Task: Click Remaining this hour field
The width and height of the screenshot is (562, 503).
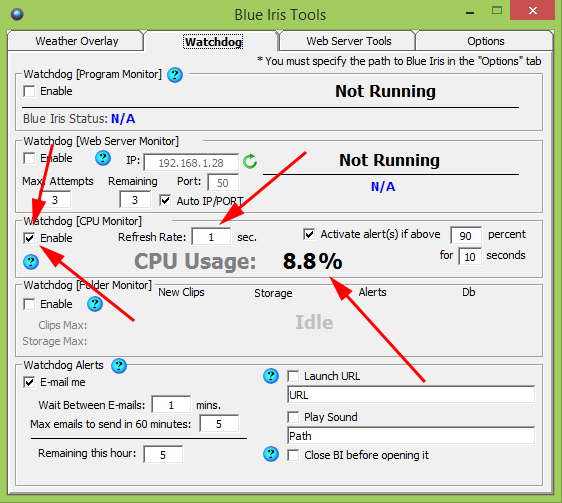Action: click(163, 455)
